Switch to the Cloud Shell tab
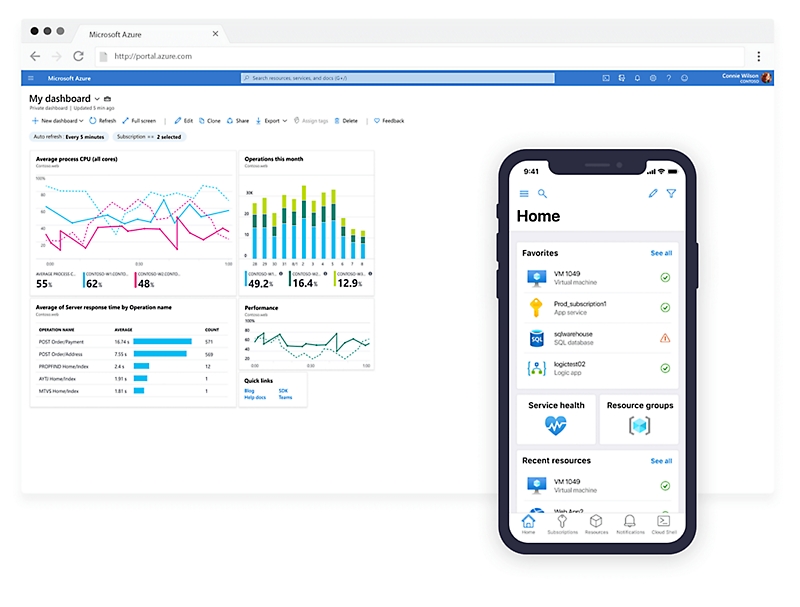The width and height of the screenshot is (800, 607). (x=663, y=524)
